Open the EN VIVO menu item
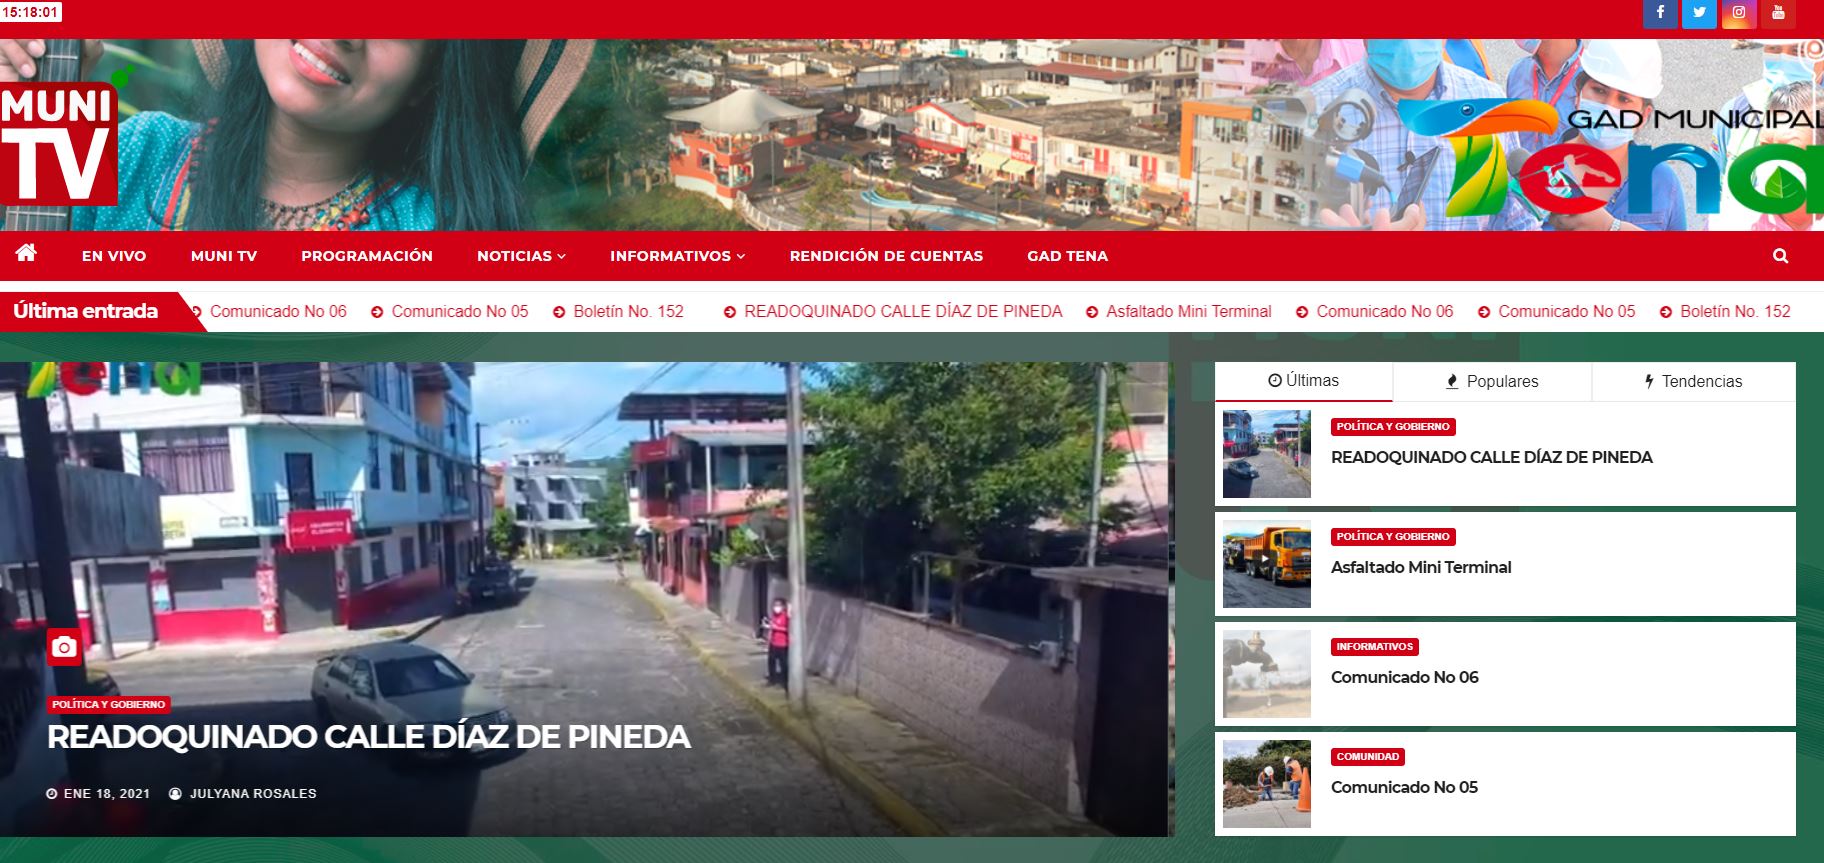 (114, 256)
